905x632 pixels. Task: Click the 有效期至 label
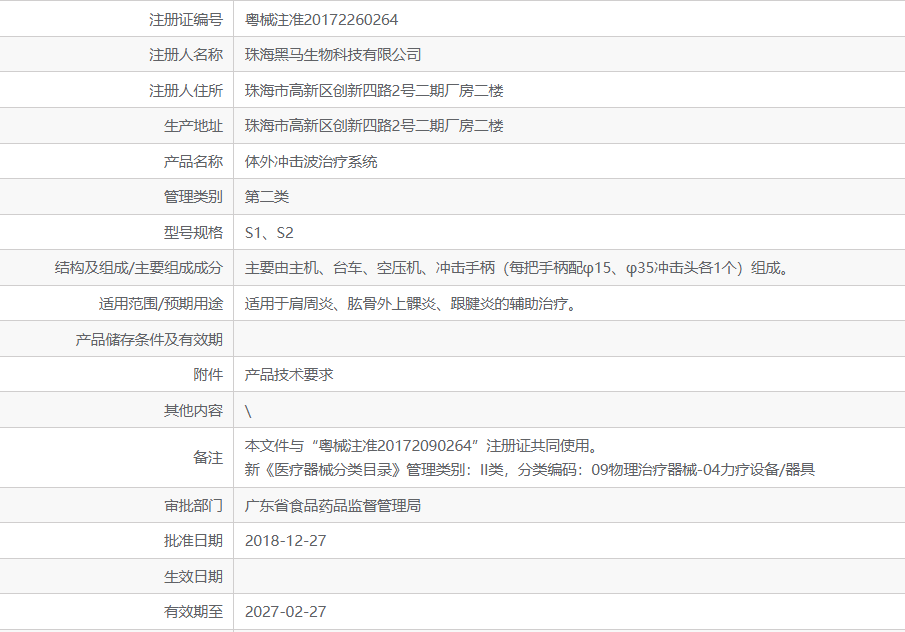click(193, 612)
